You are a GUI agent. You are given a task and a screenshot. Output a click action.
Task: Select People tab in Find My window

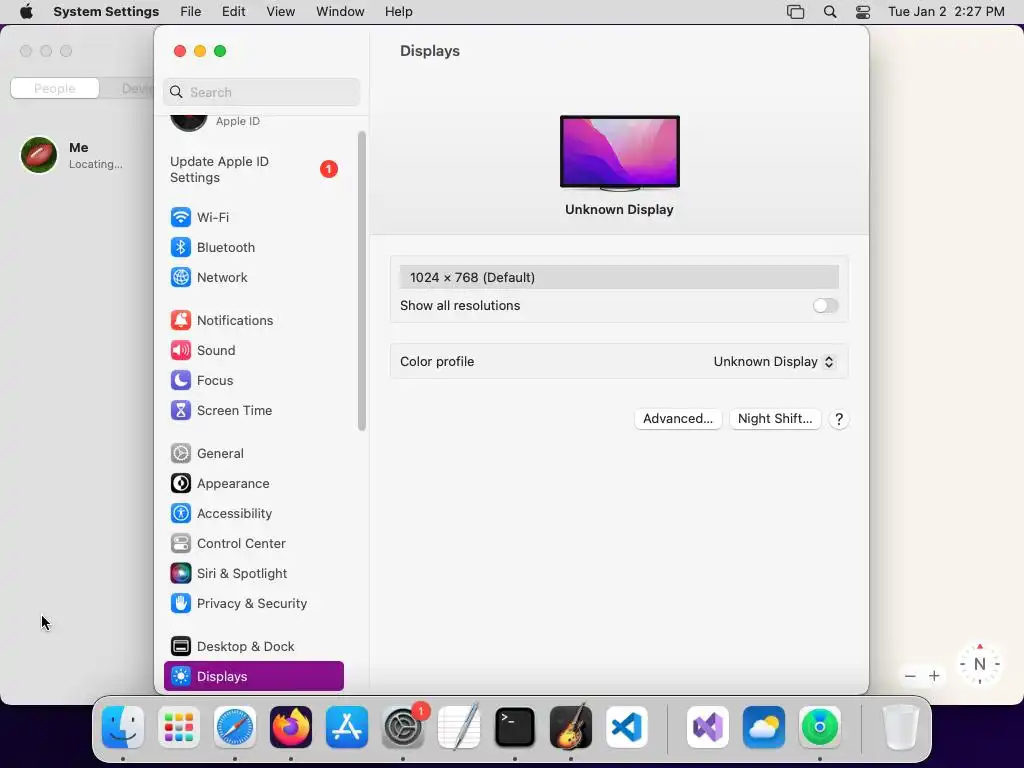(55, 88)
